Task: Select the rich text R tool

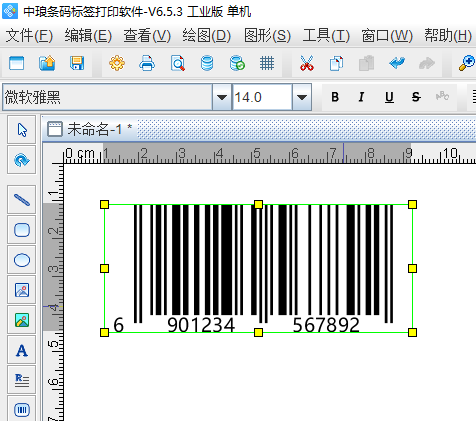Action: 22,380
